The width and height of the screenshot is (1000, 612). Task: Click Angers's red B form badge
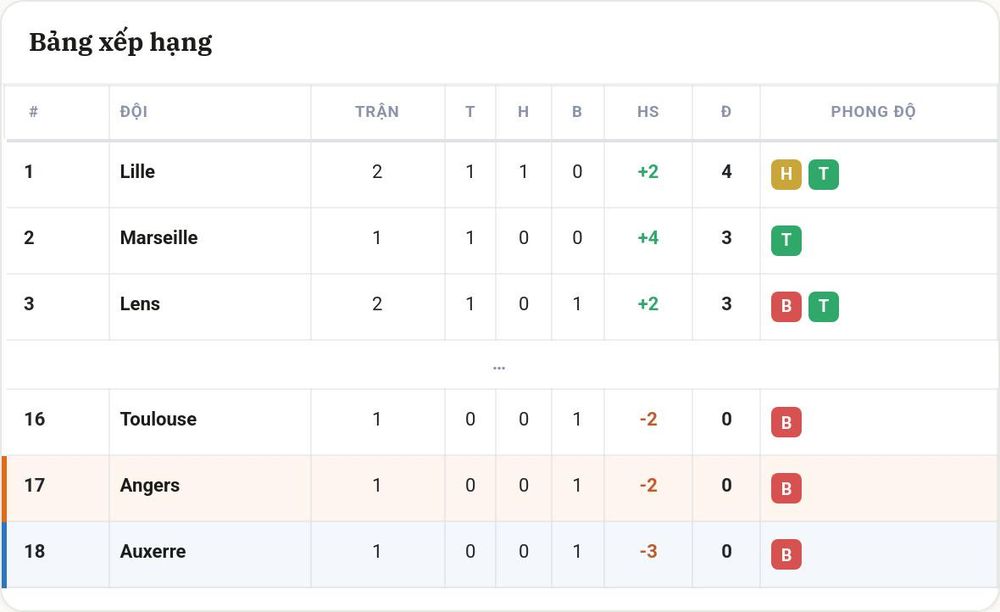coord(786,488)
